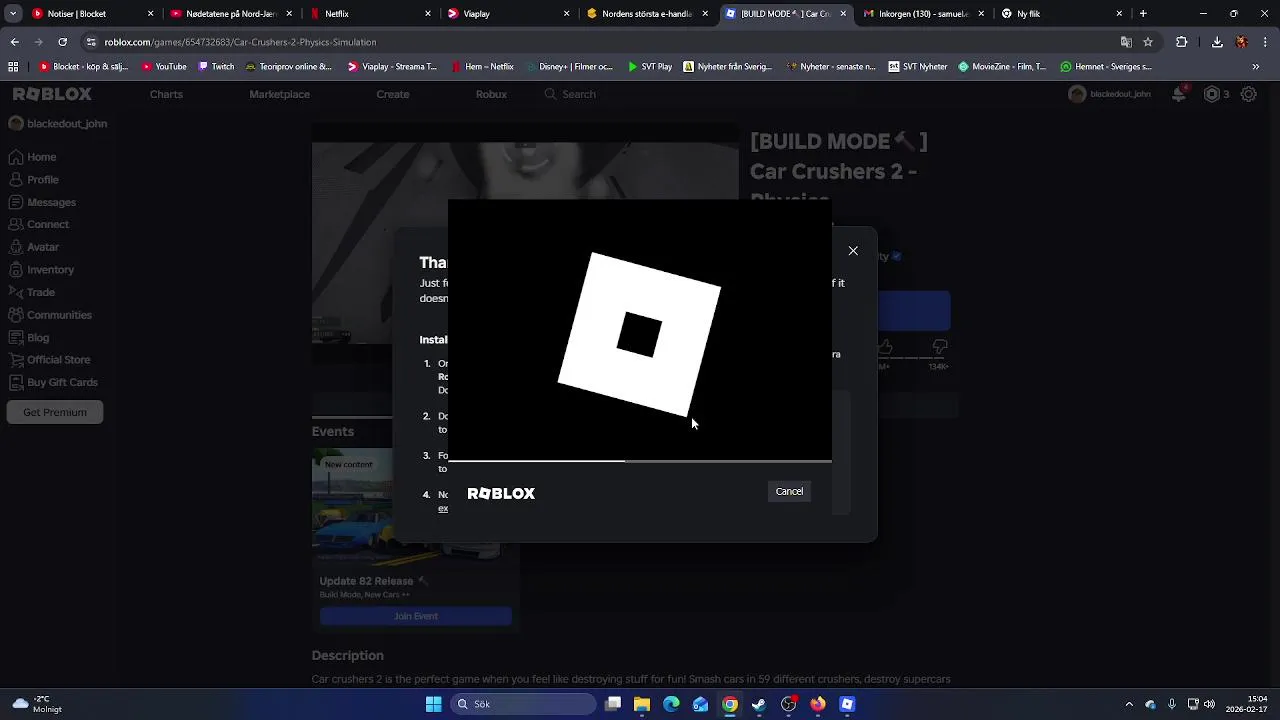Open Firefox from taskbar
This screenshot has width=1280, height=720.
point(818,704)
